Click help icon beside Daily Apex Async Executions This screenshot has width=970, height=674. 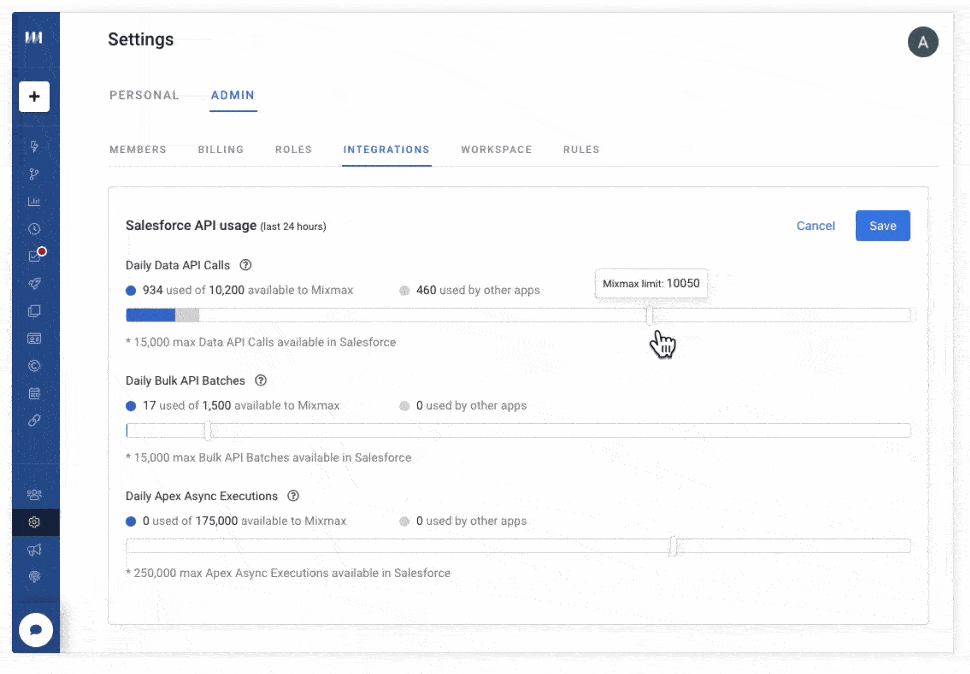pyautogui.click(x=293, y=495)
